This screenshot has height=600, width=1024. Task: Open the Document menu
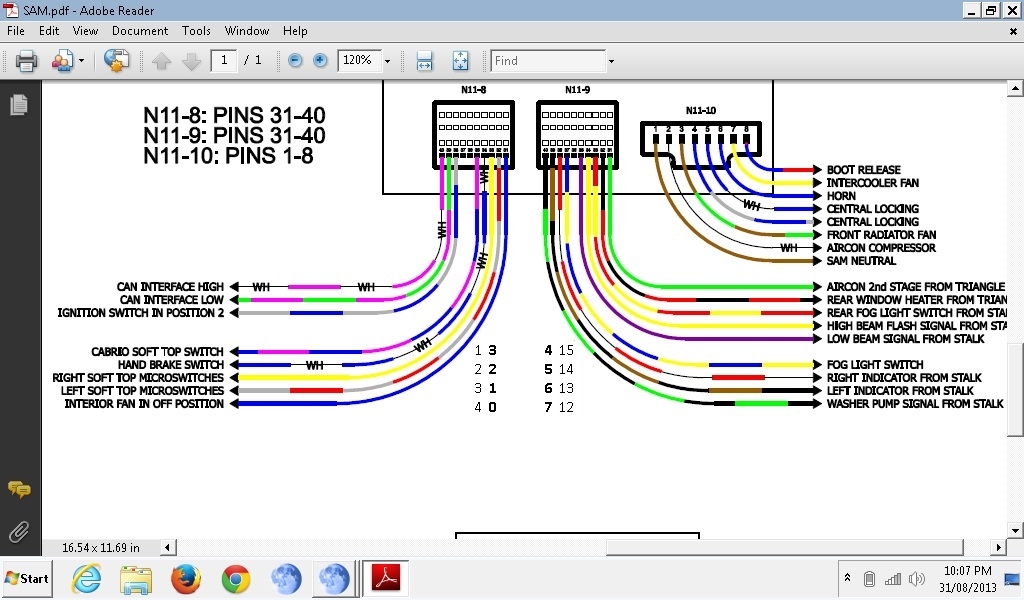tap(140, 31)
